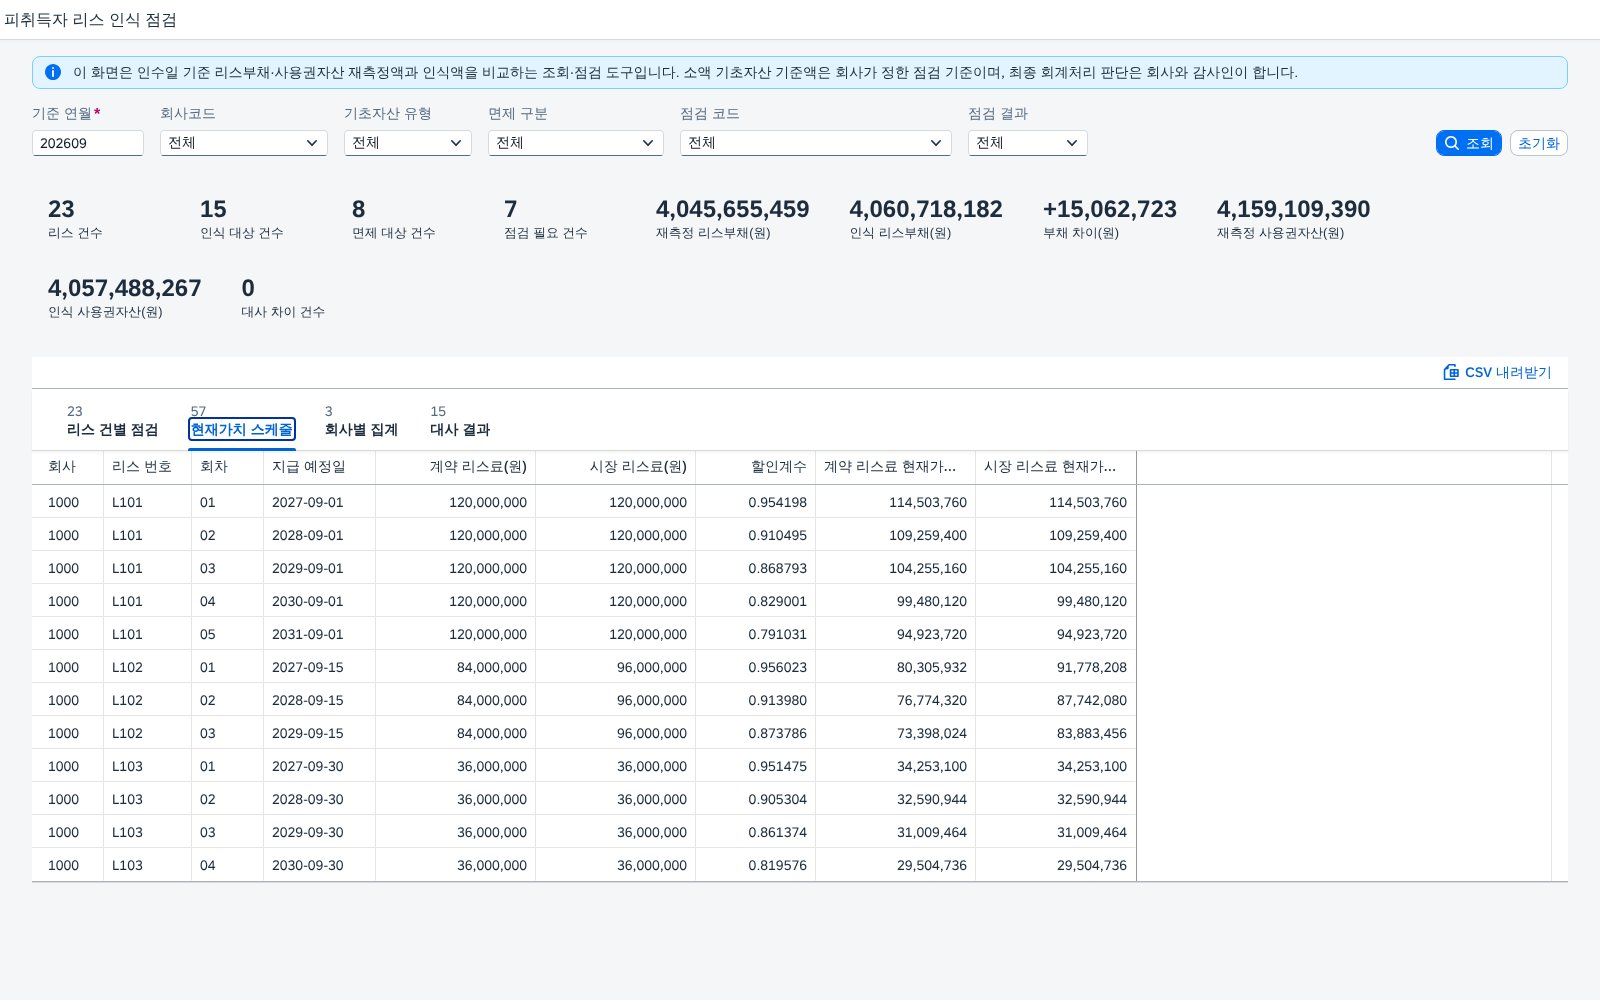Expand the 면제 구분 dropdown

576,143
